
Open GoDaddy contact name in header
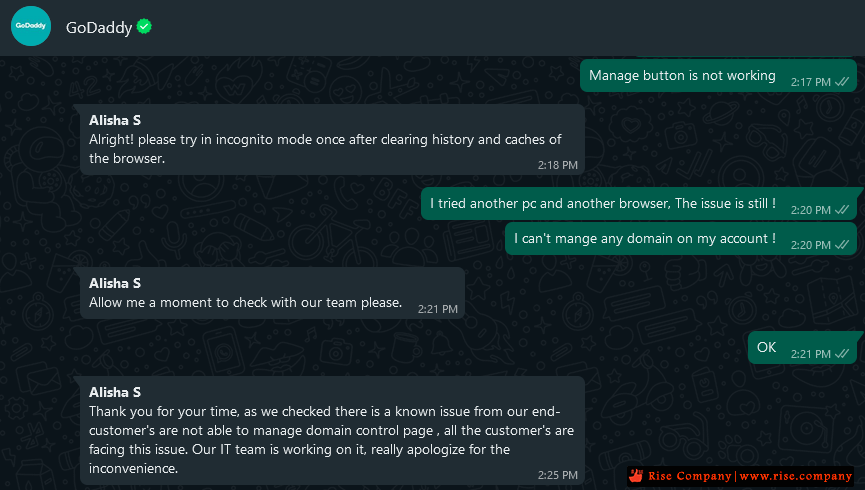click(x=99, y=27)
